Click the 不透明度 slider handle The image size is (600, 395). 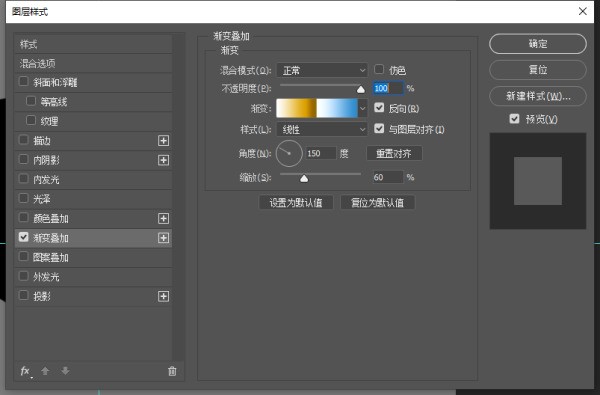pyautogui.click(x=360, y=90)
